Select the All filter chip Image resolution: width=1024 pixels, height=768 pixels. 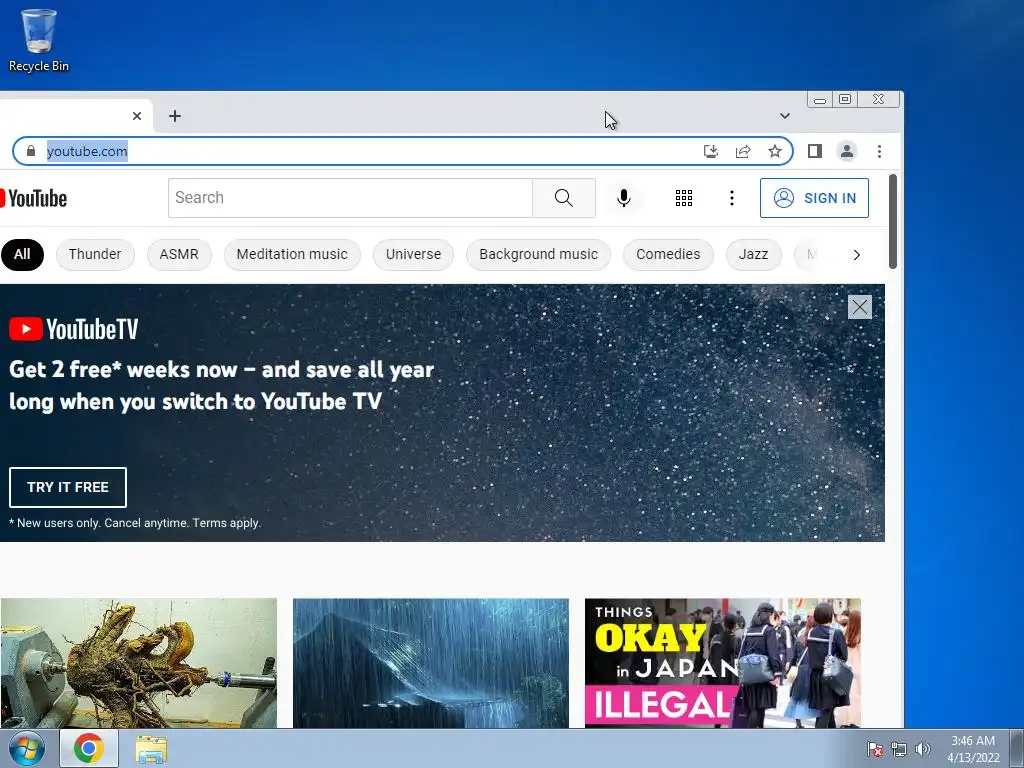[x=22, y=255]
